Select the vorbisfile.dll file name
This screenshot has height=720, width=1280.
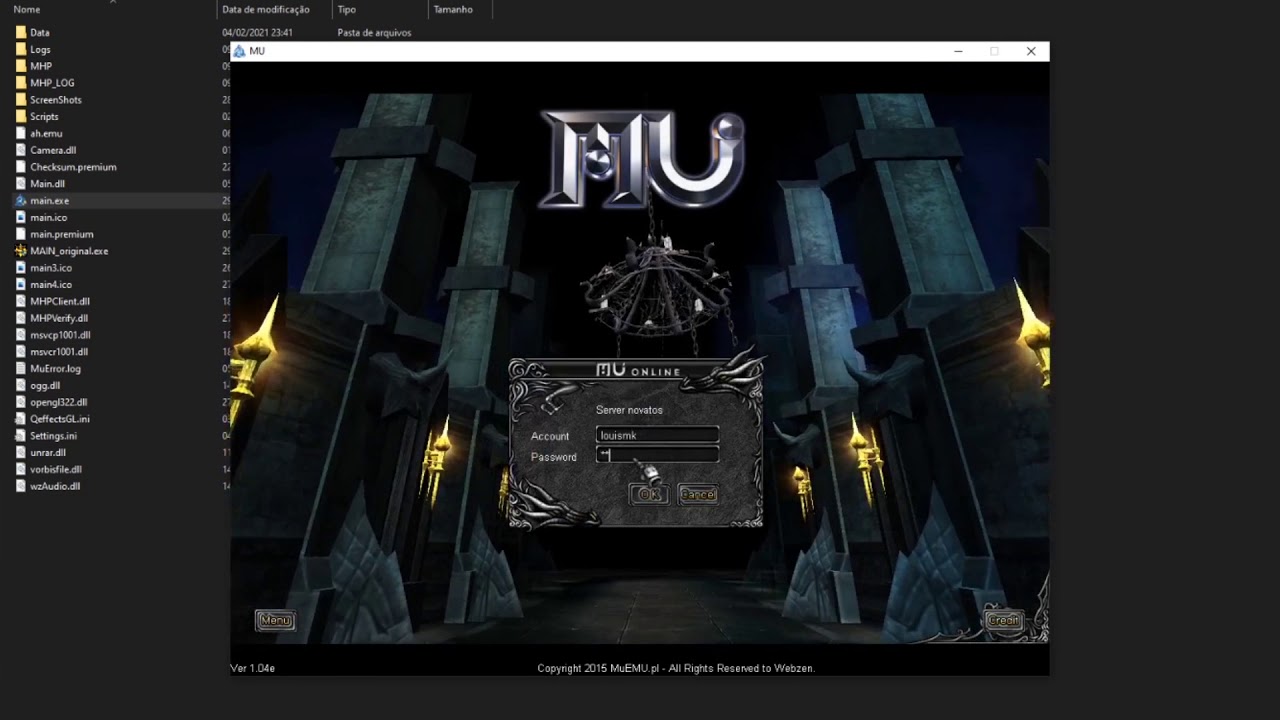pyautogui.click(x=56, y=469)
